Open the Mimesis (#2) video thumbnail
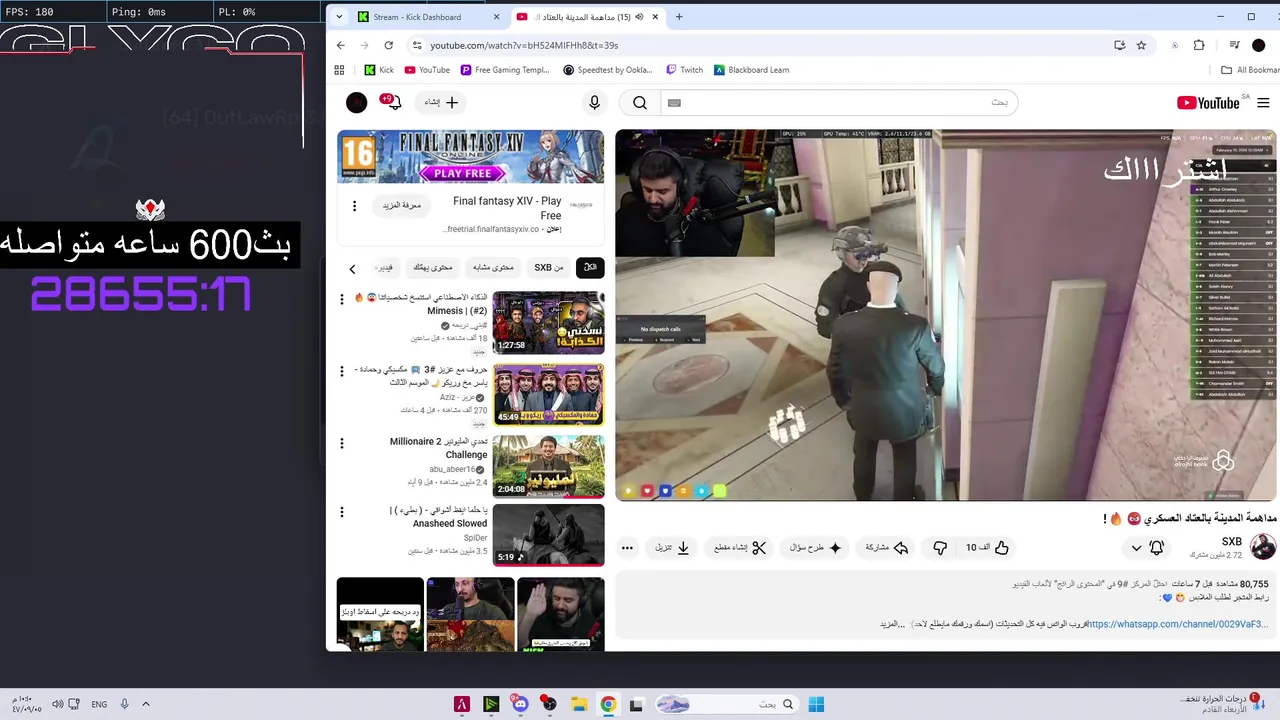The height and width of the screenshot is (720, 1280). tap(548, 322)
